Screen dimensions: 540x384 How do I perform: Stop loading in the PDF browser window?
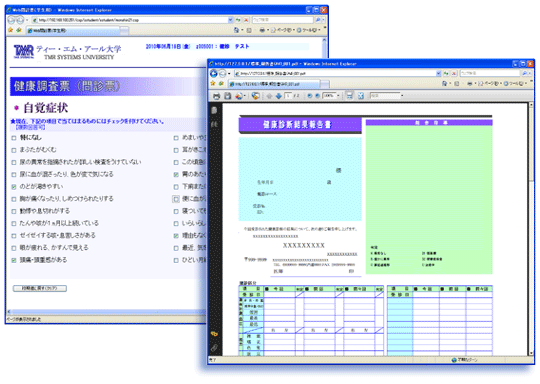[454, 73]
